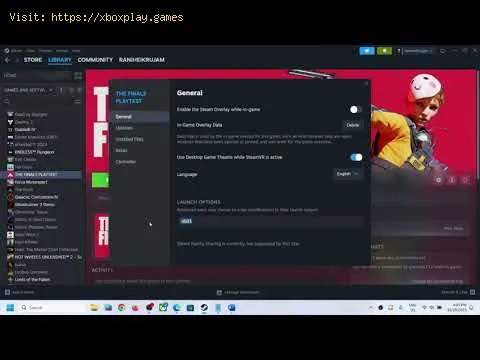Toggle Use Desktop Game Theatre while SteamVR active

(356, 157)
